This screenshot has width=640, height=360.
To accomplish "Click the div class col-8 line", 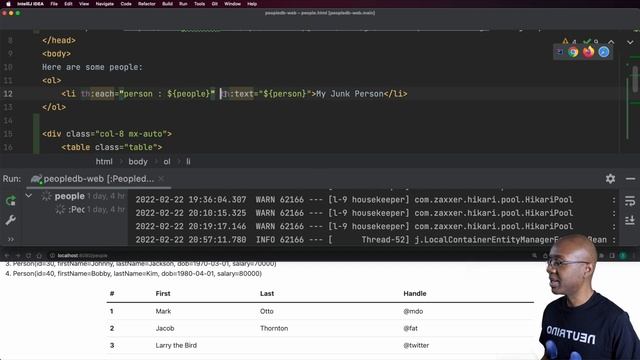I will click(107, 134).
